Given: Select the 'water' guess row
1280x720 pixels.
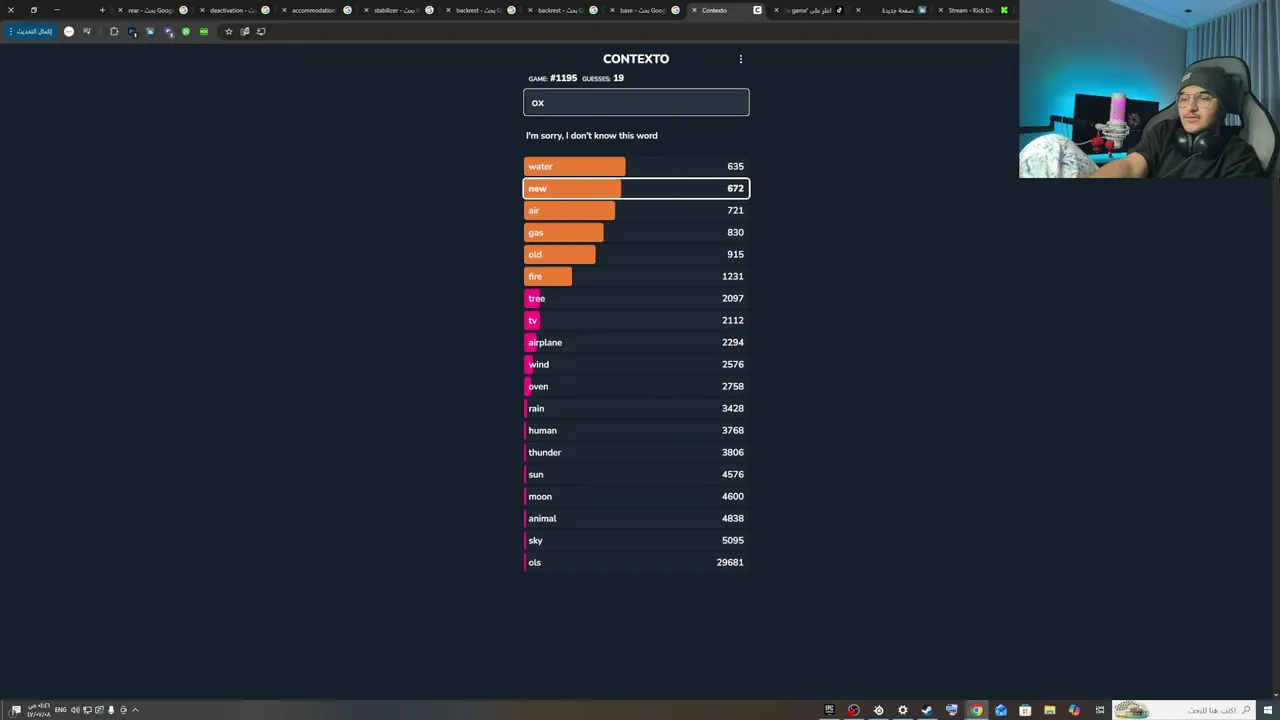Looking at the screenshot, I should 636,166.
